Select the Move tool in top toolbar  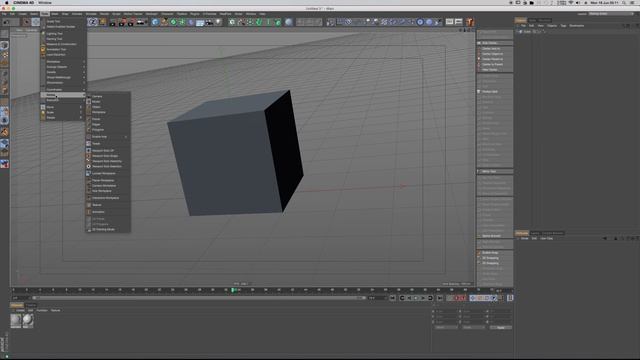pyautogui.click(x=36, y=22)
